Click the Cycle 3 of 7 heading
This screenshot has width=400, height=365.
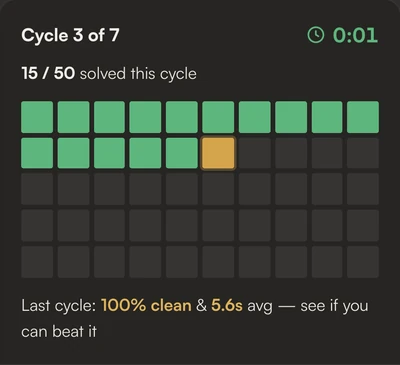(70, 35)
